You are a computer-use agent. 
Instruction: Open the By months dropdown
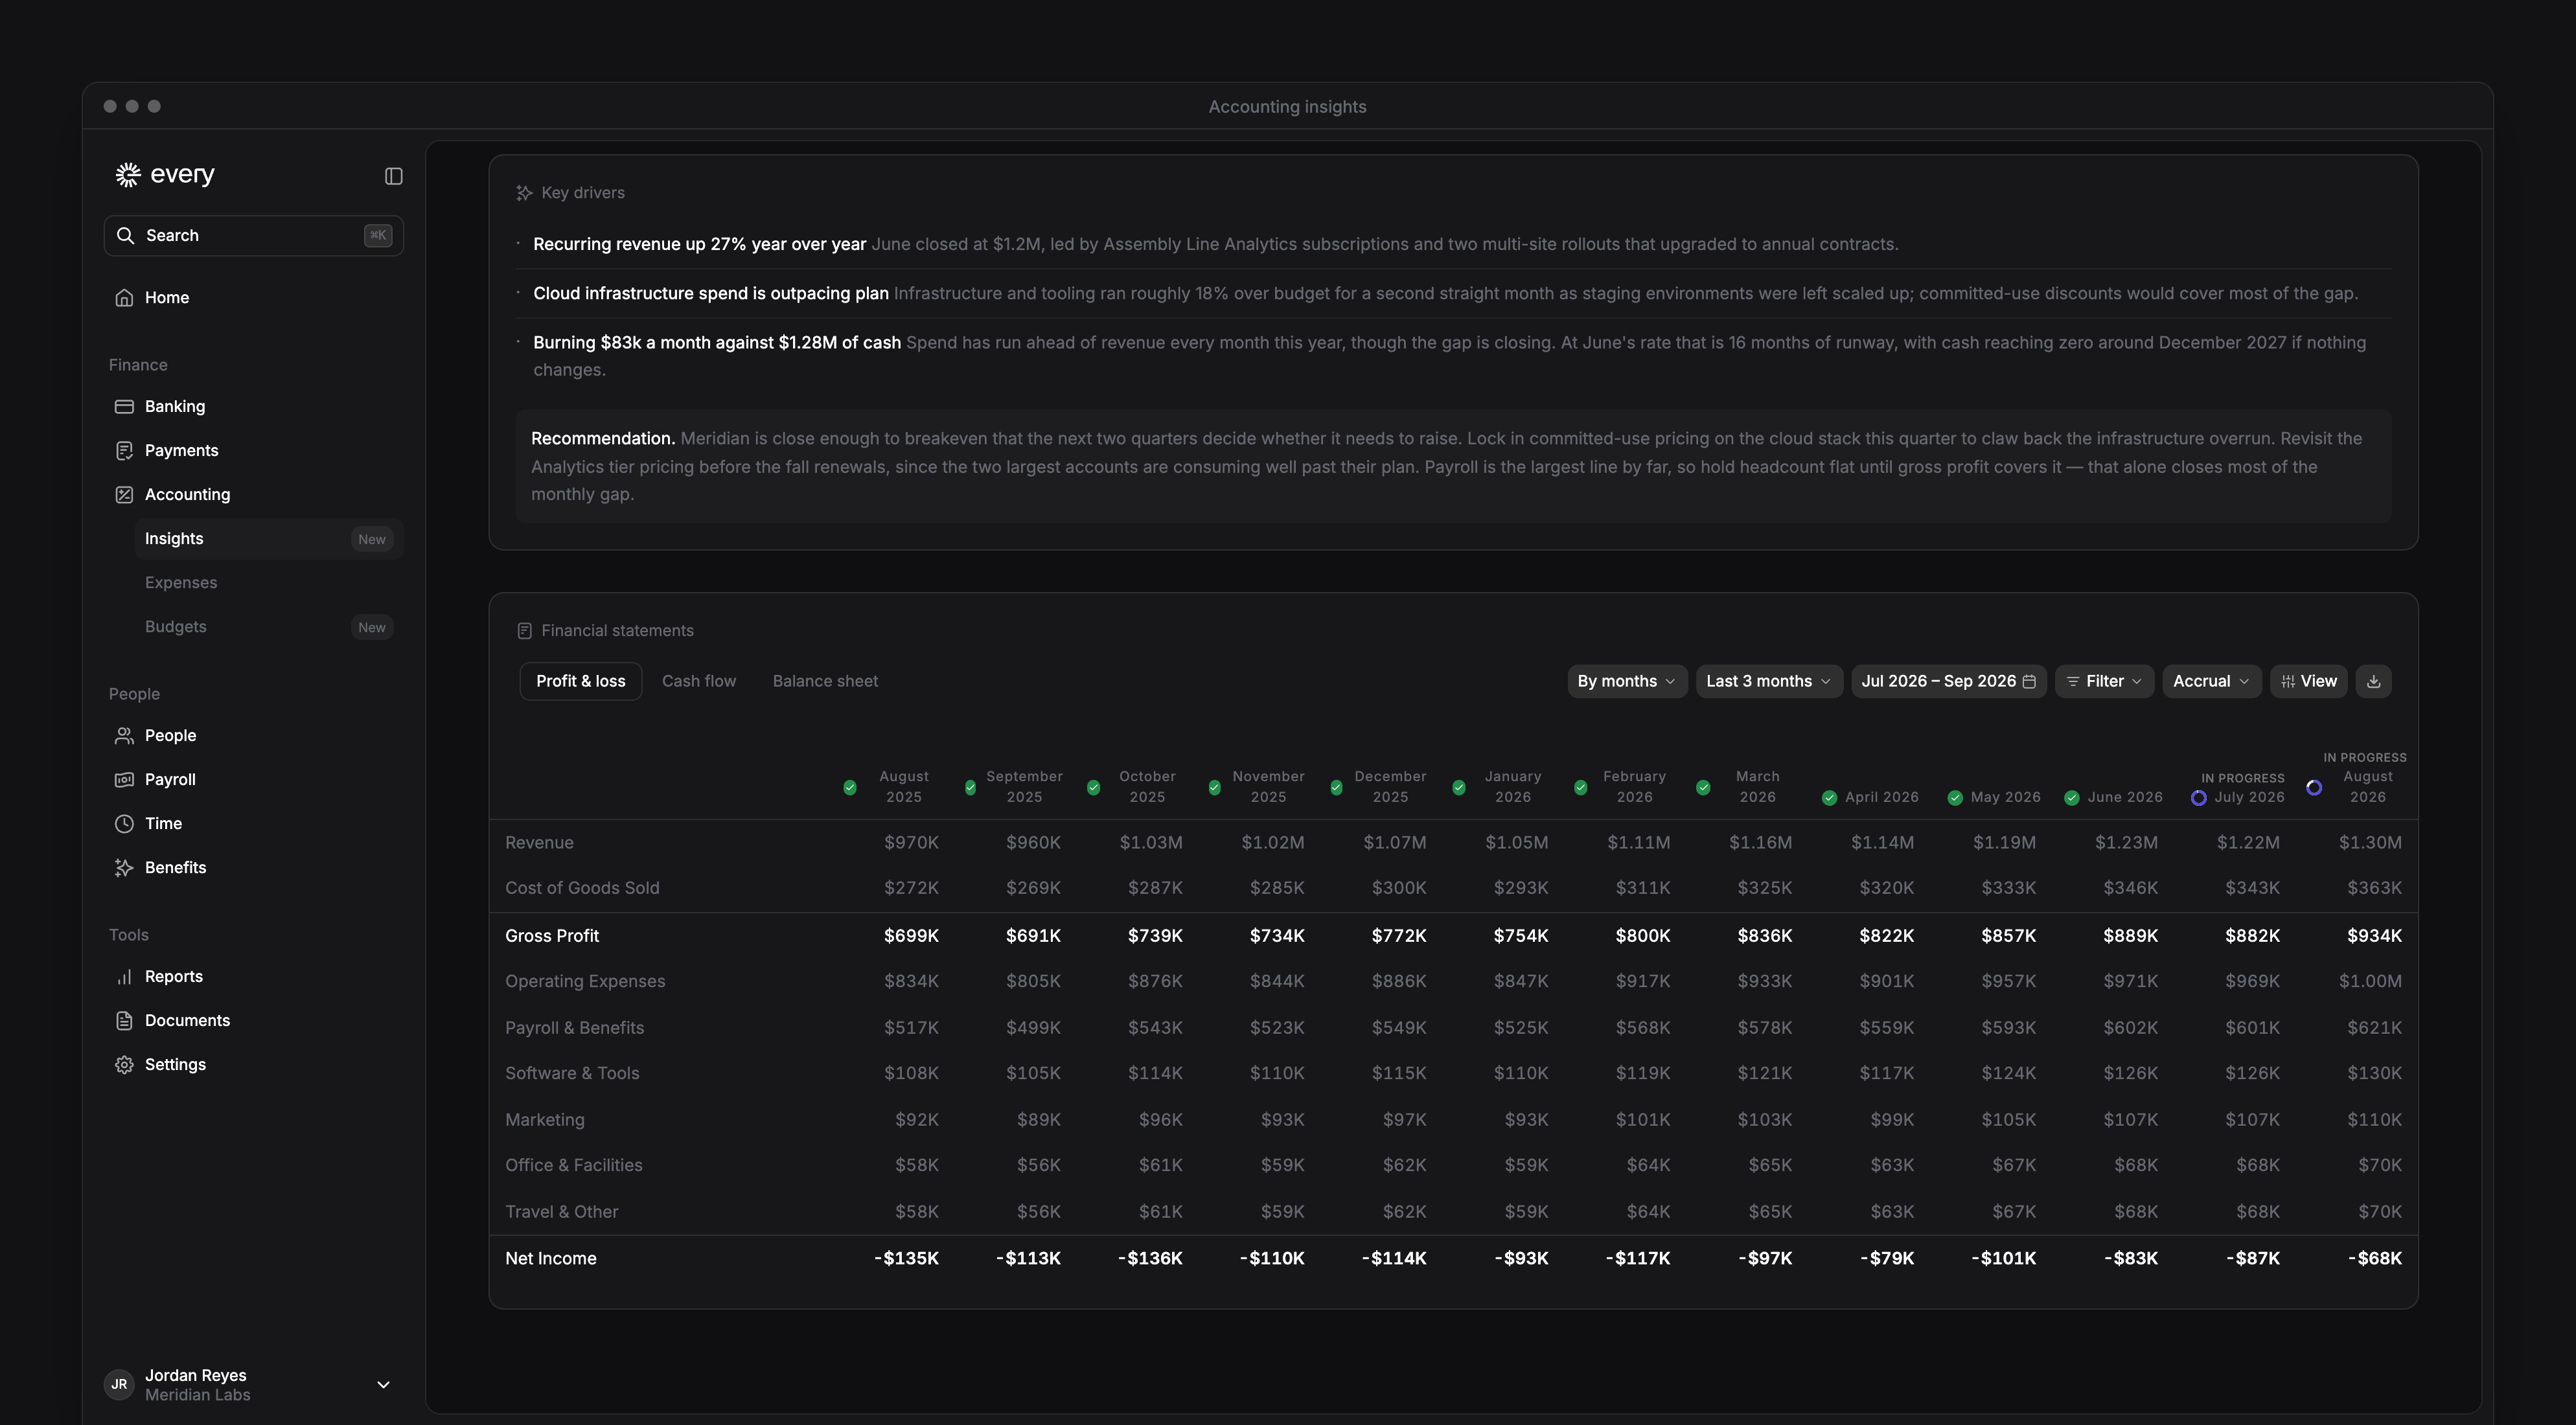coord(1627,681)
